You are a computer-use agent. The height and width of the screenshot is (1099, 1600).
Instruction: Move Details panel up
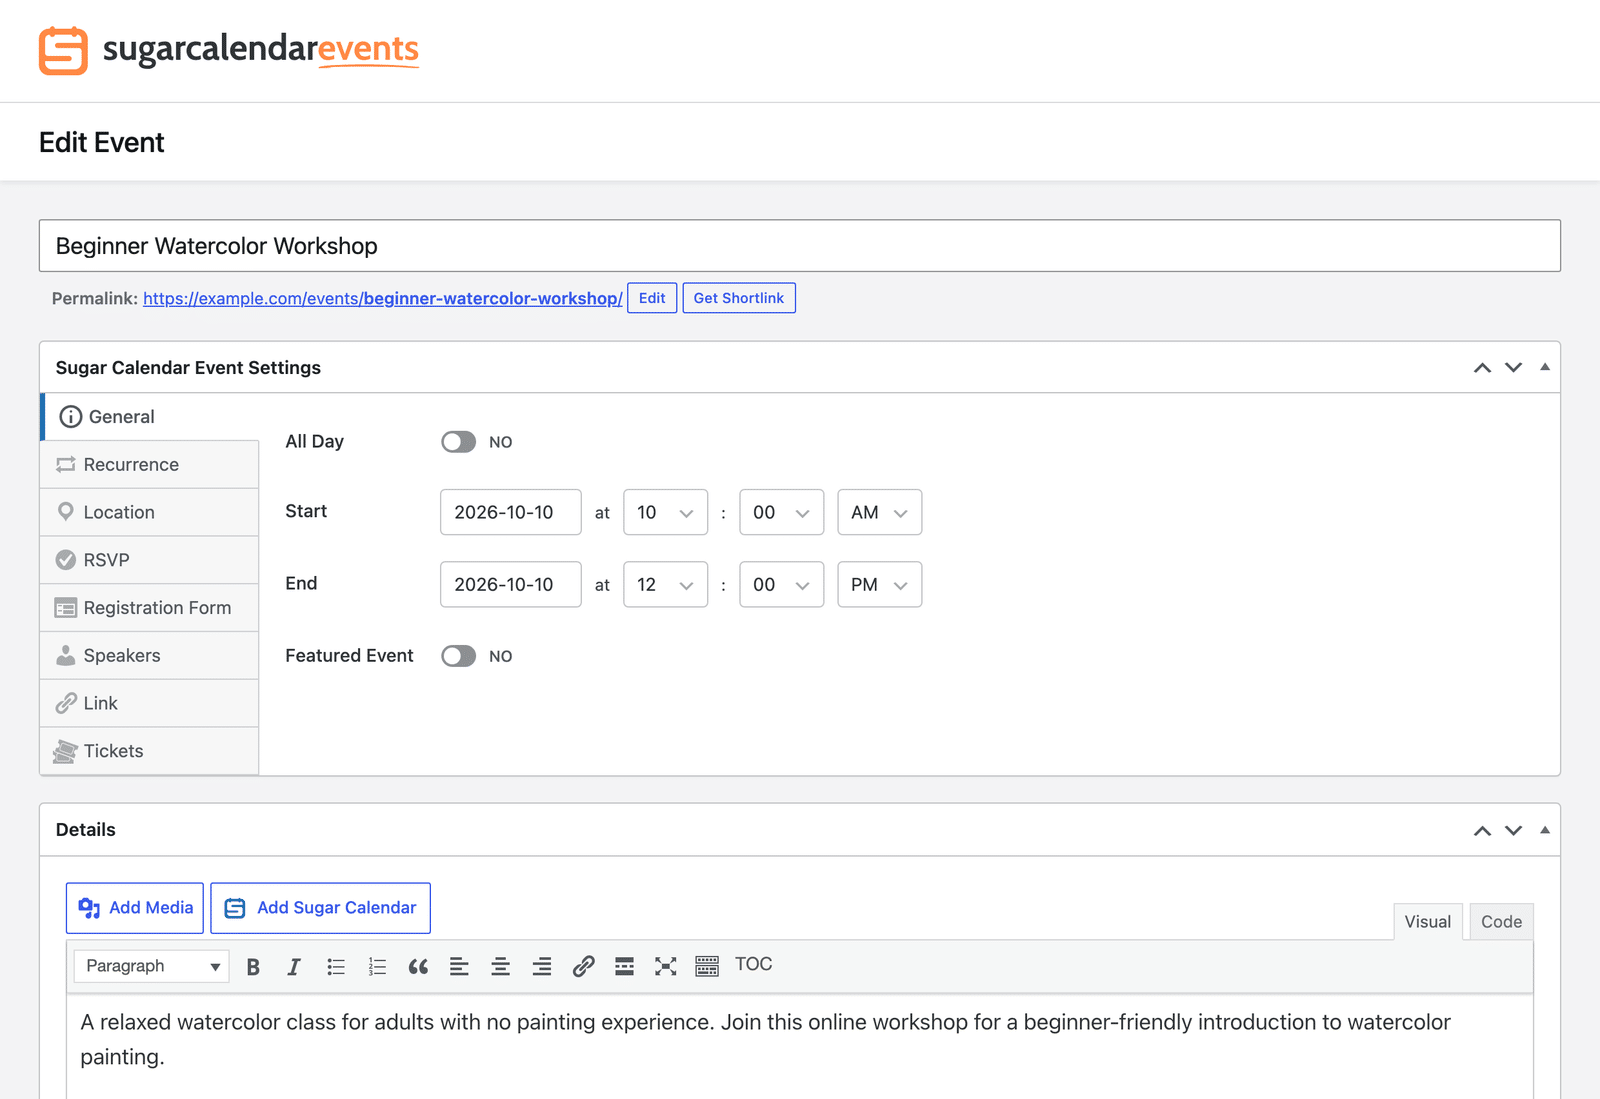tap(1482, 830)
